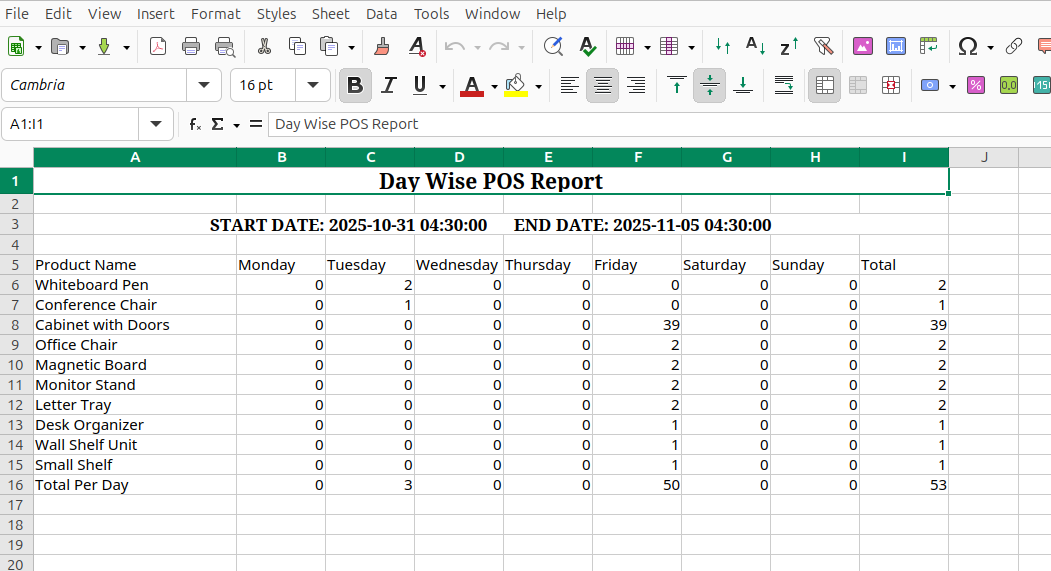
Task: Insert a chart
Action: tap(895, 47)
